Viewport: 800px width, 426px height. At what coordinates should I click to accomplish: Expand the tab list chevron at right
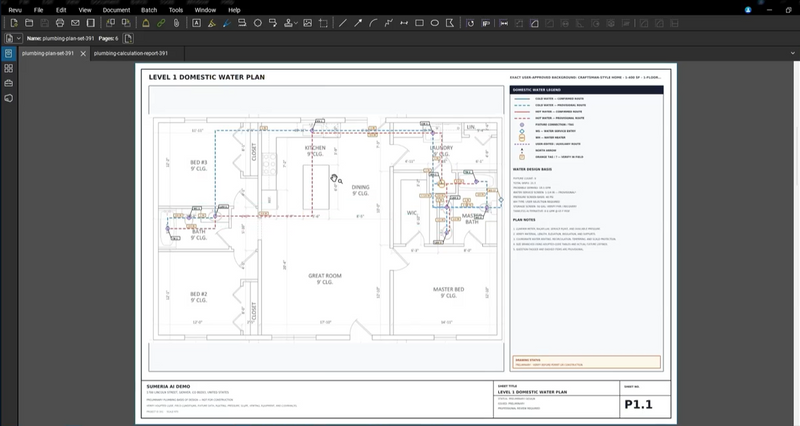[x=792, y=53]
